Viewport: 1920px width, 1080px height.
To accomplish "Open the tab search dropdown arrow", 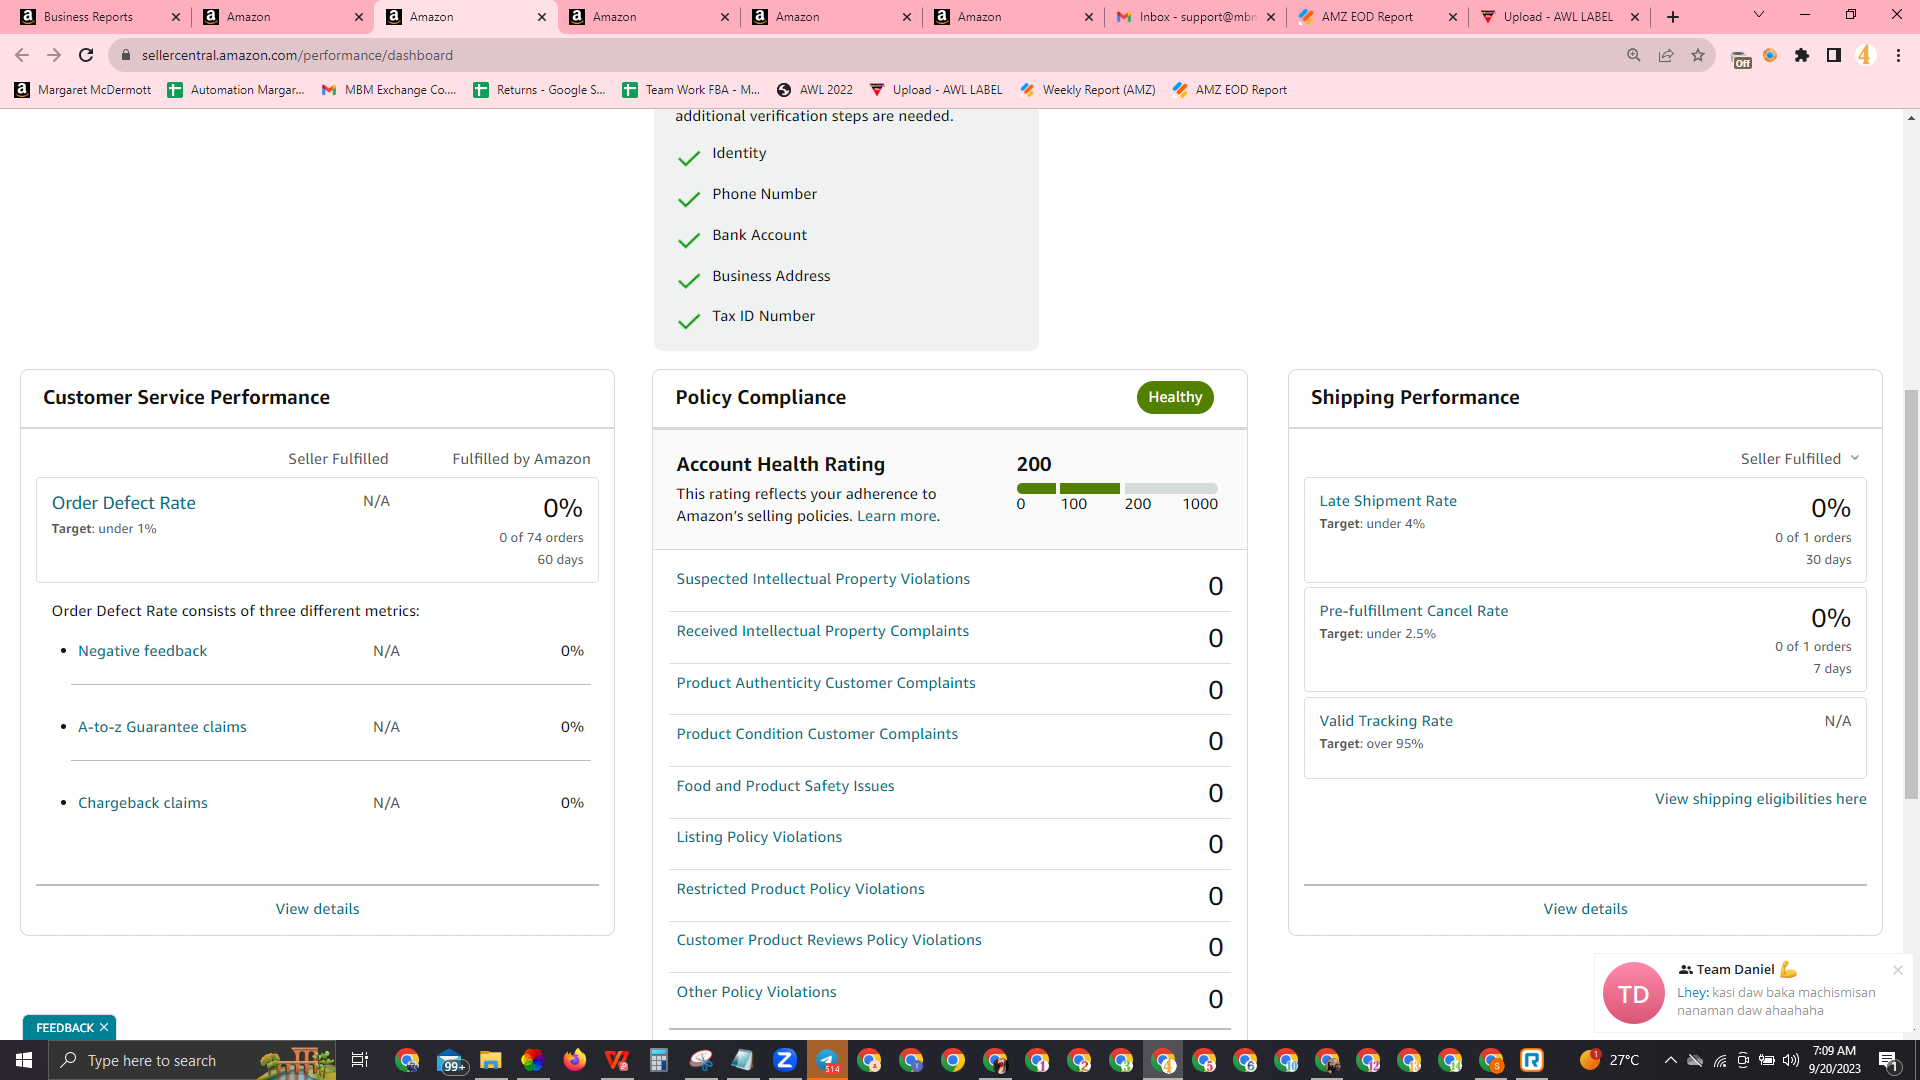I will coord(1759,15).
